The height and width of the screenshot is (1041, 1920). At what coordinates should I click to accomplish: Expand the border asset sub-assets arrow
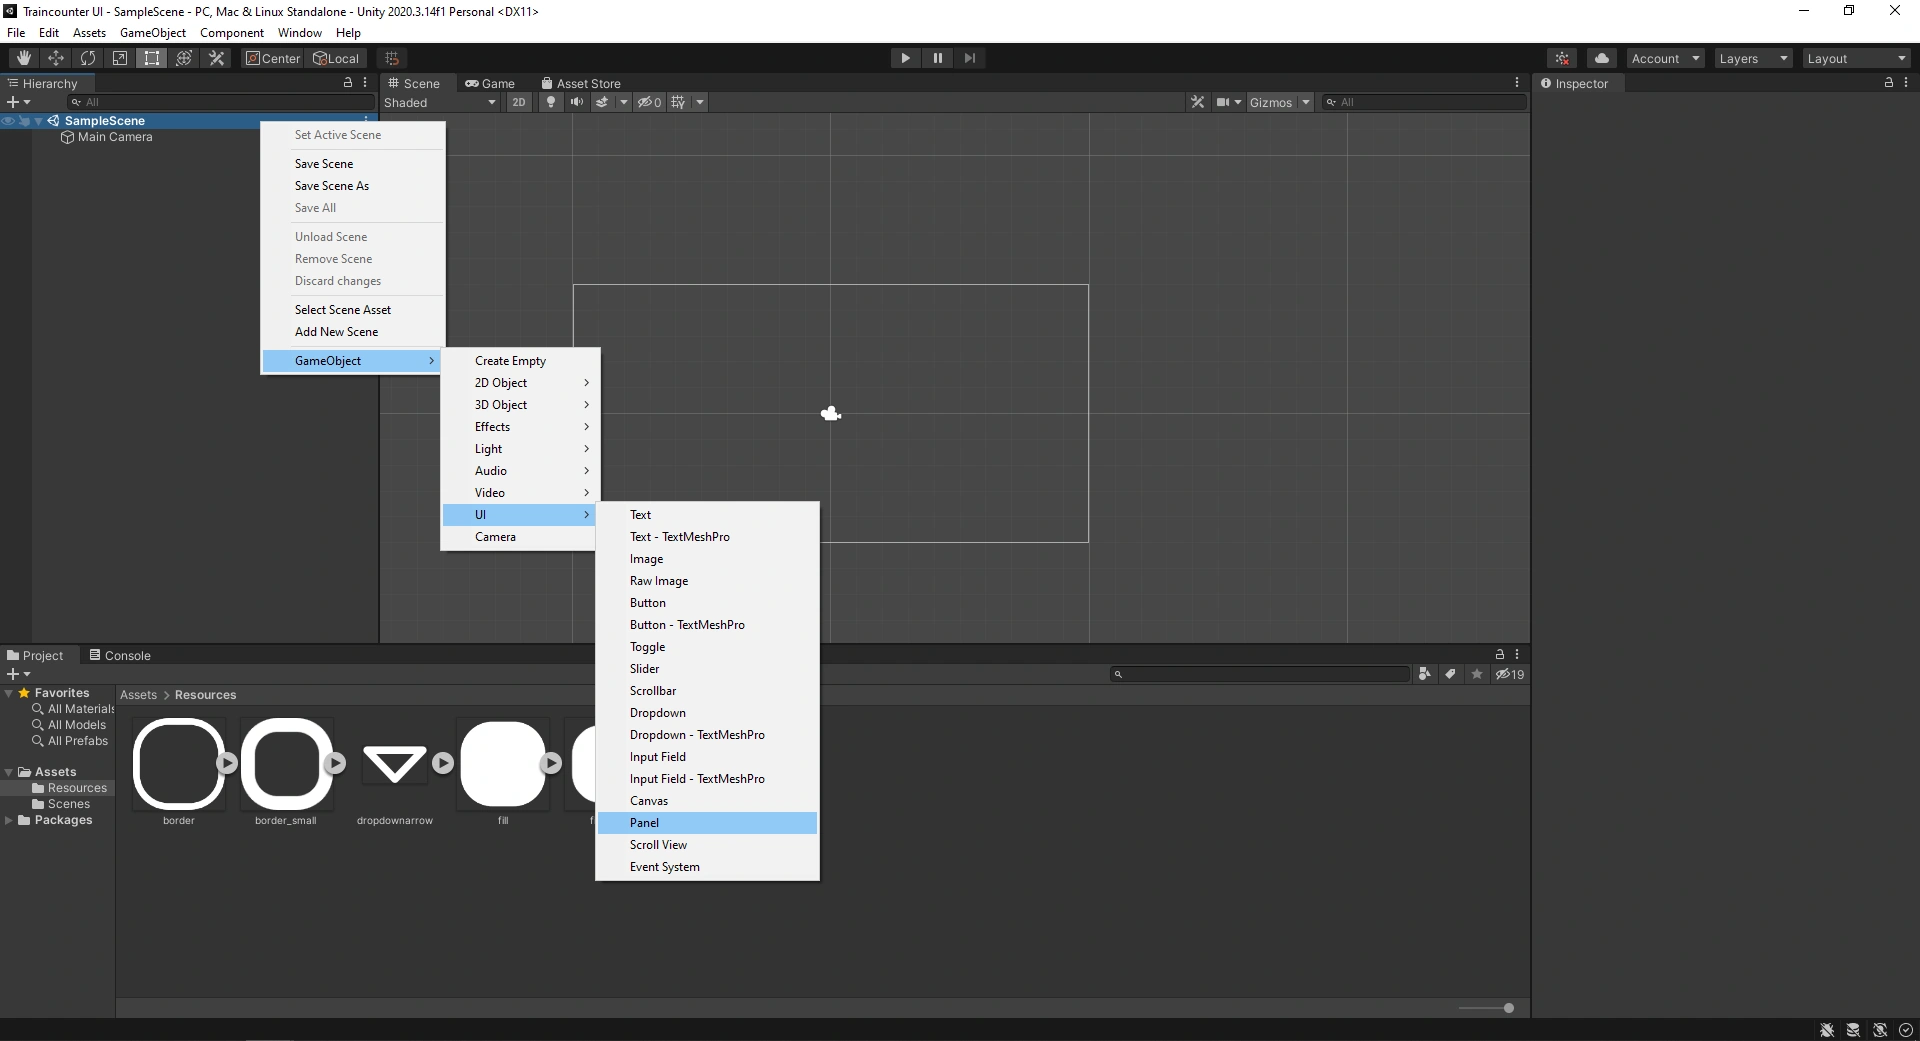click(227, 763)
